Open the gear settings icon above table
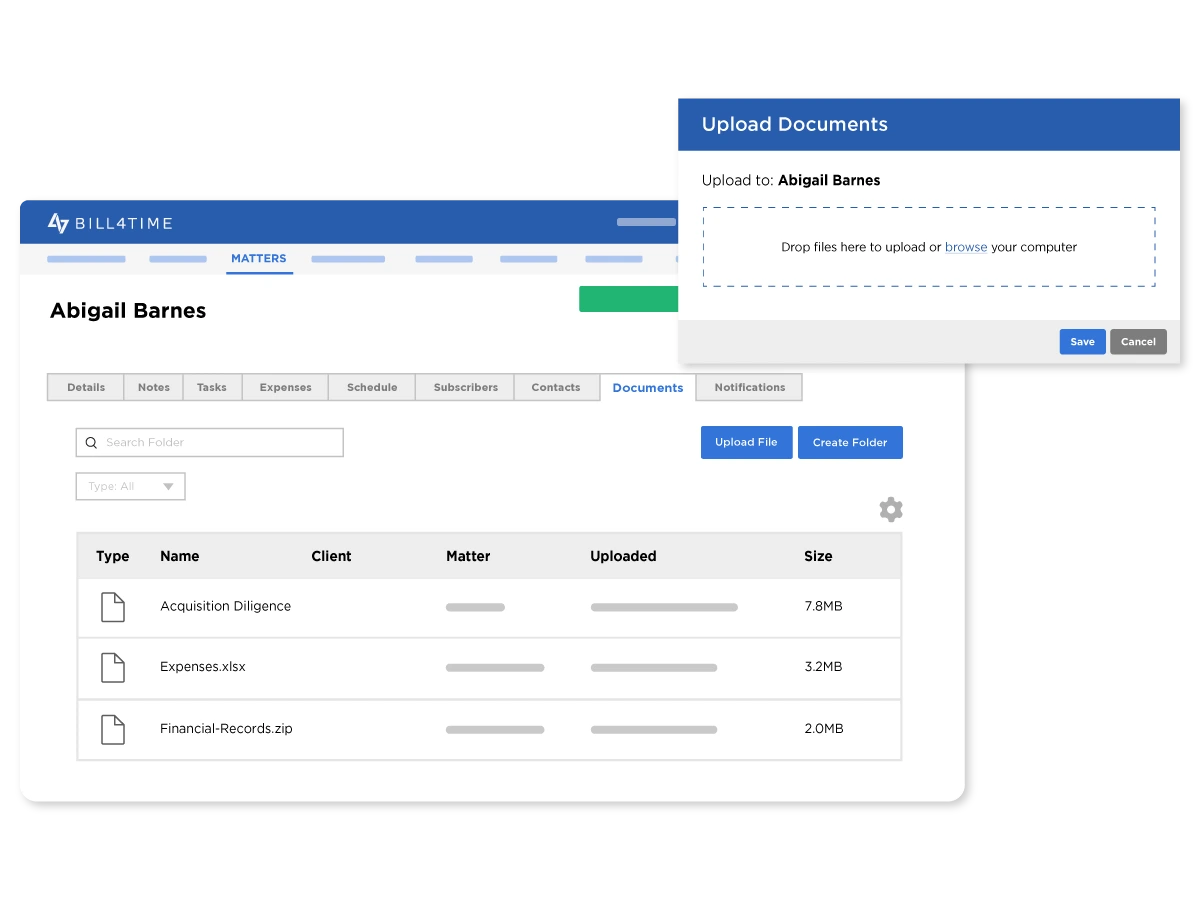The image size is (1200, 900). 890,510
